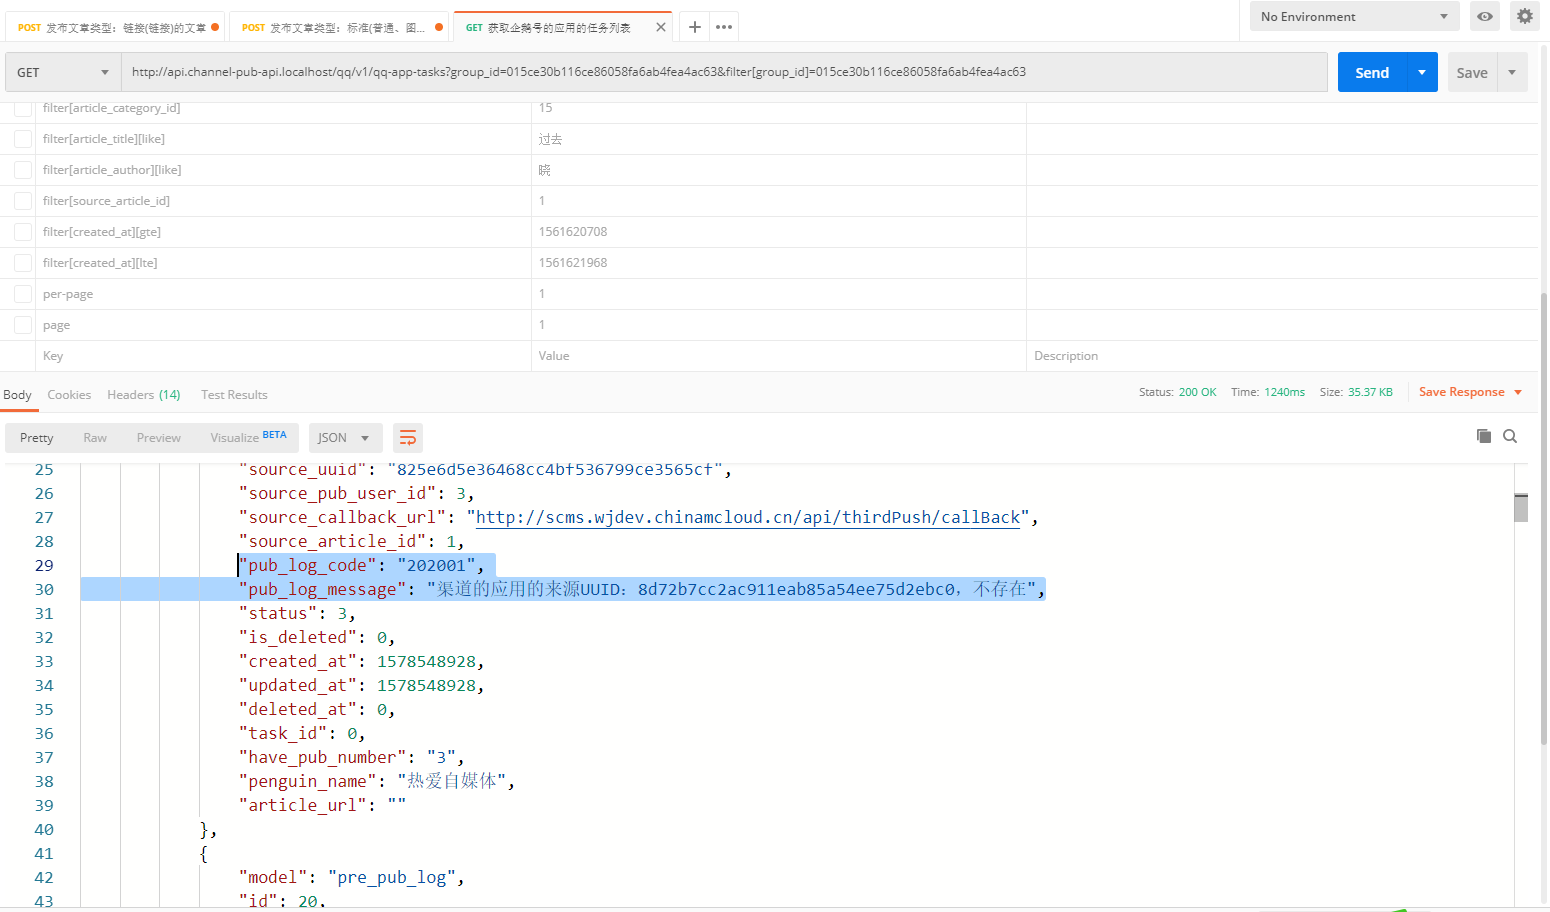Open manage environments gear icon
1550x912 pixels.
(1524, 17)
